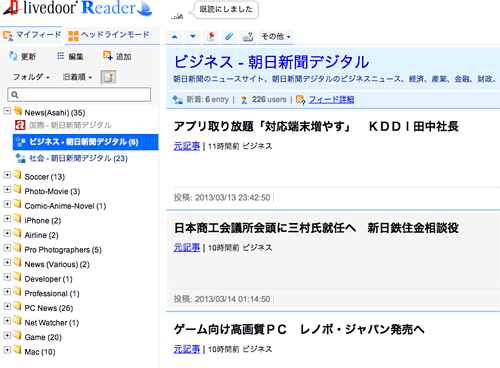The width and height of the screenshot is (500, 368).
Task: Click the Professional folder icon
Action: (x=17, y=291)
